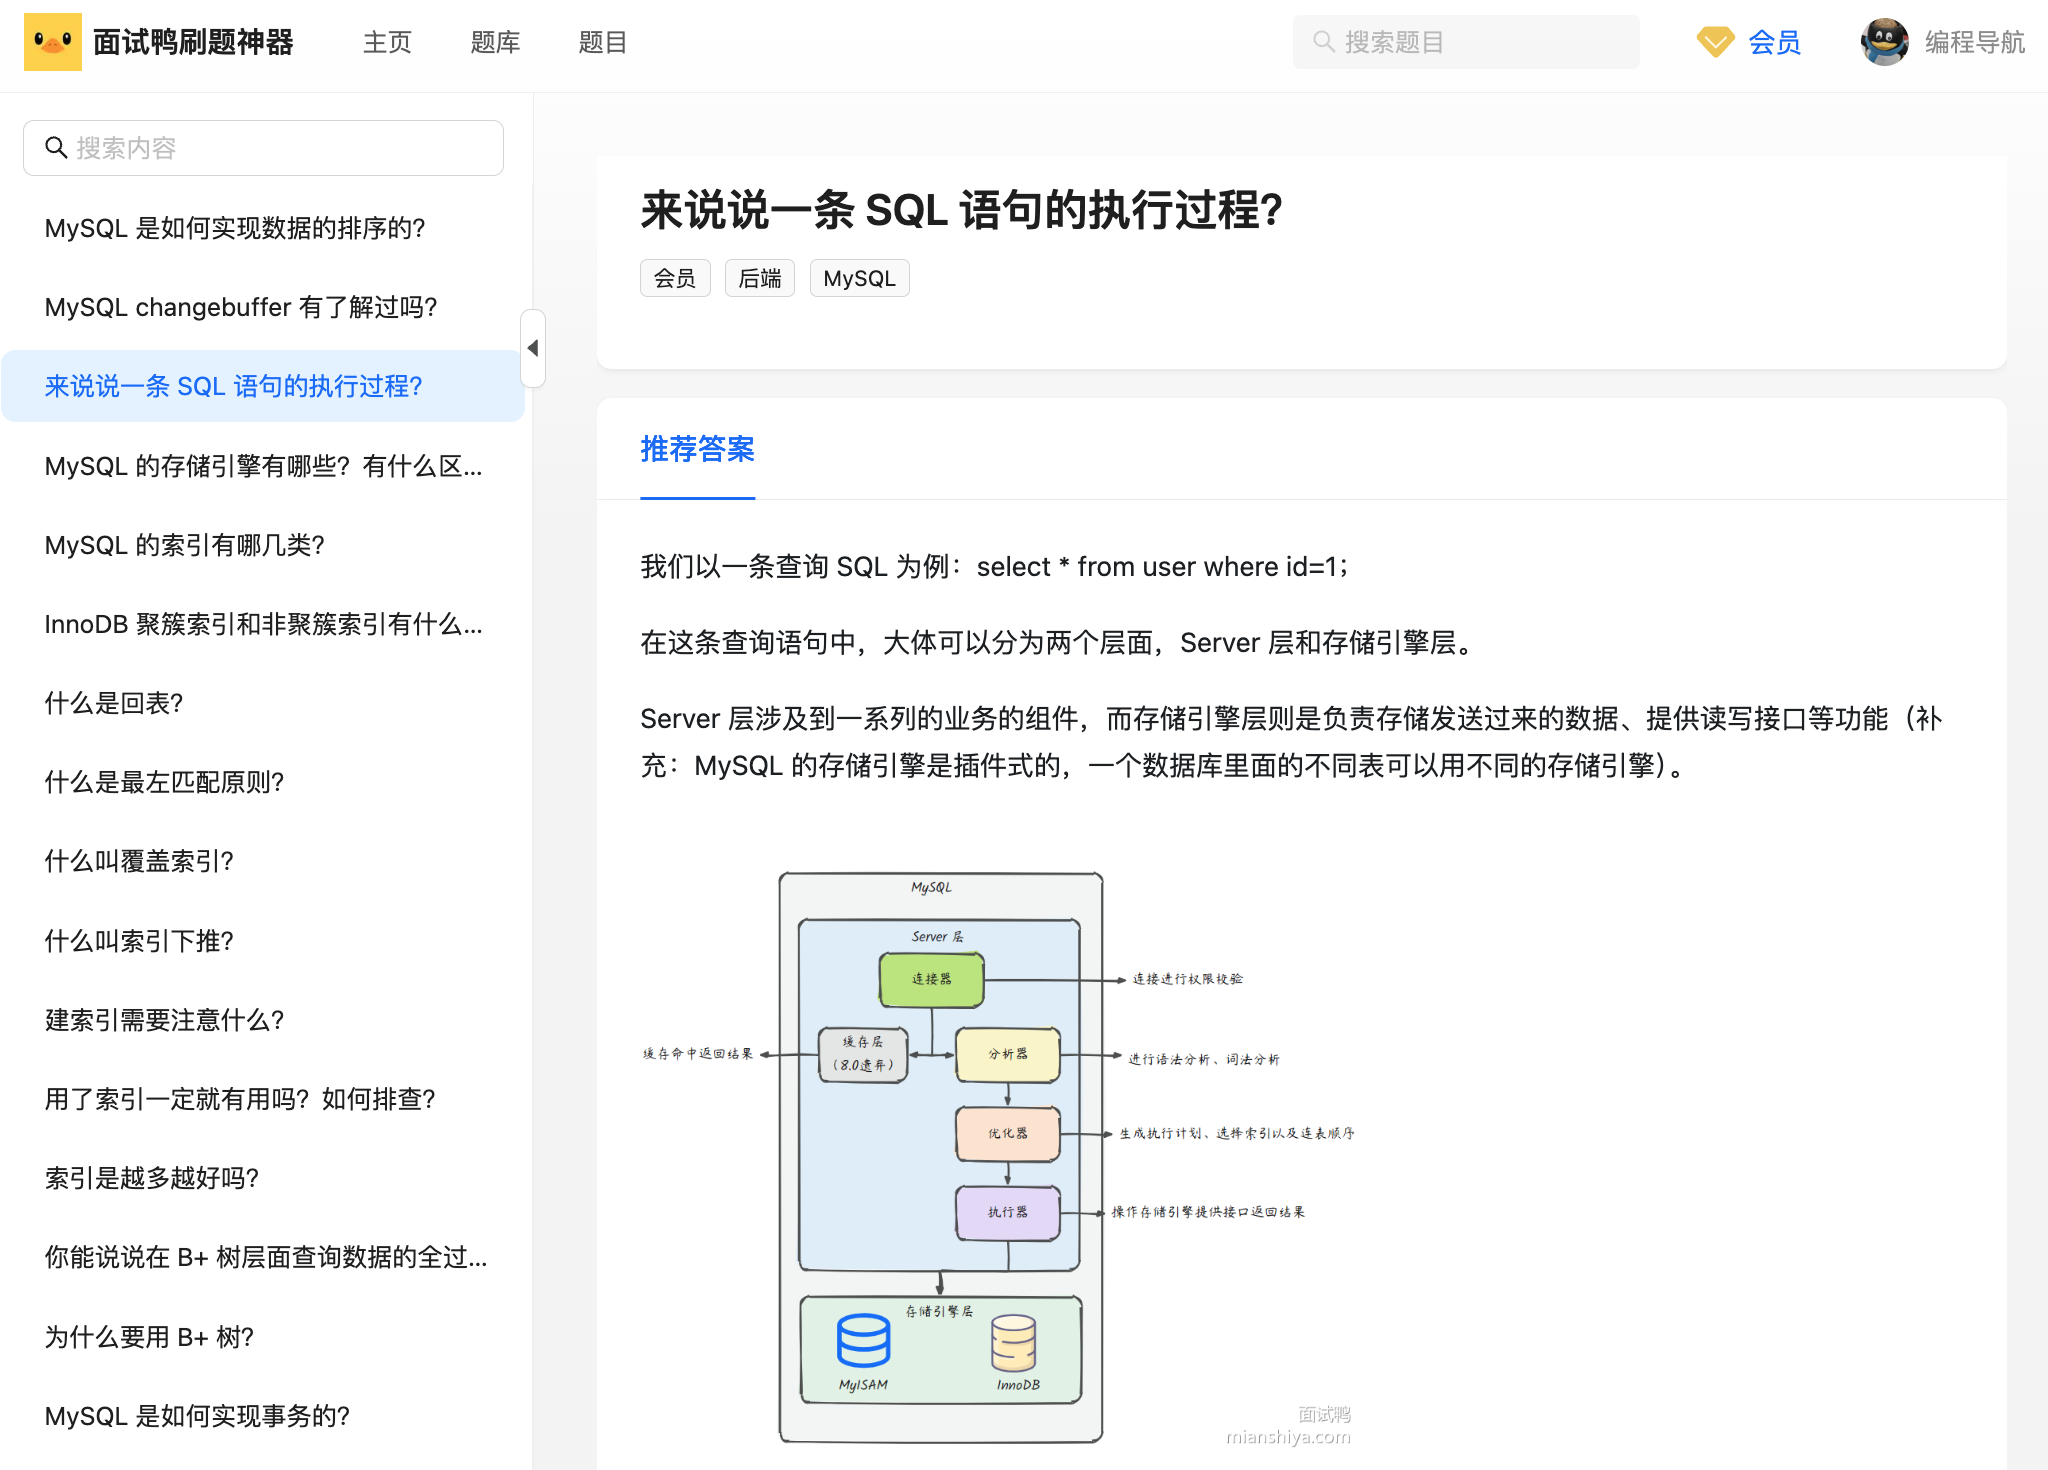Select the 推荐答案 tab
The width and height of the screenshot is (2048, 1470).
697,450
